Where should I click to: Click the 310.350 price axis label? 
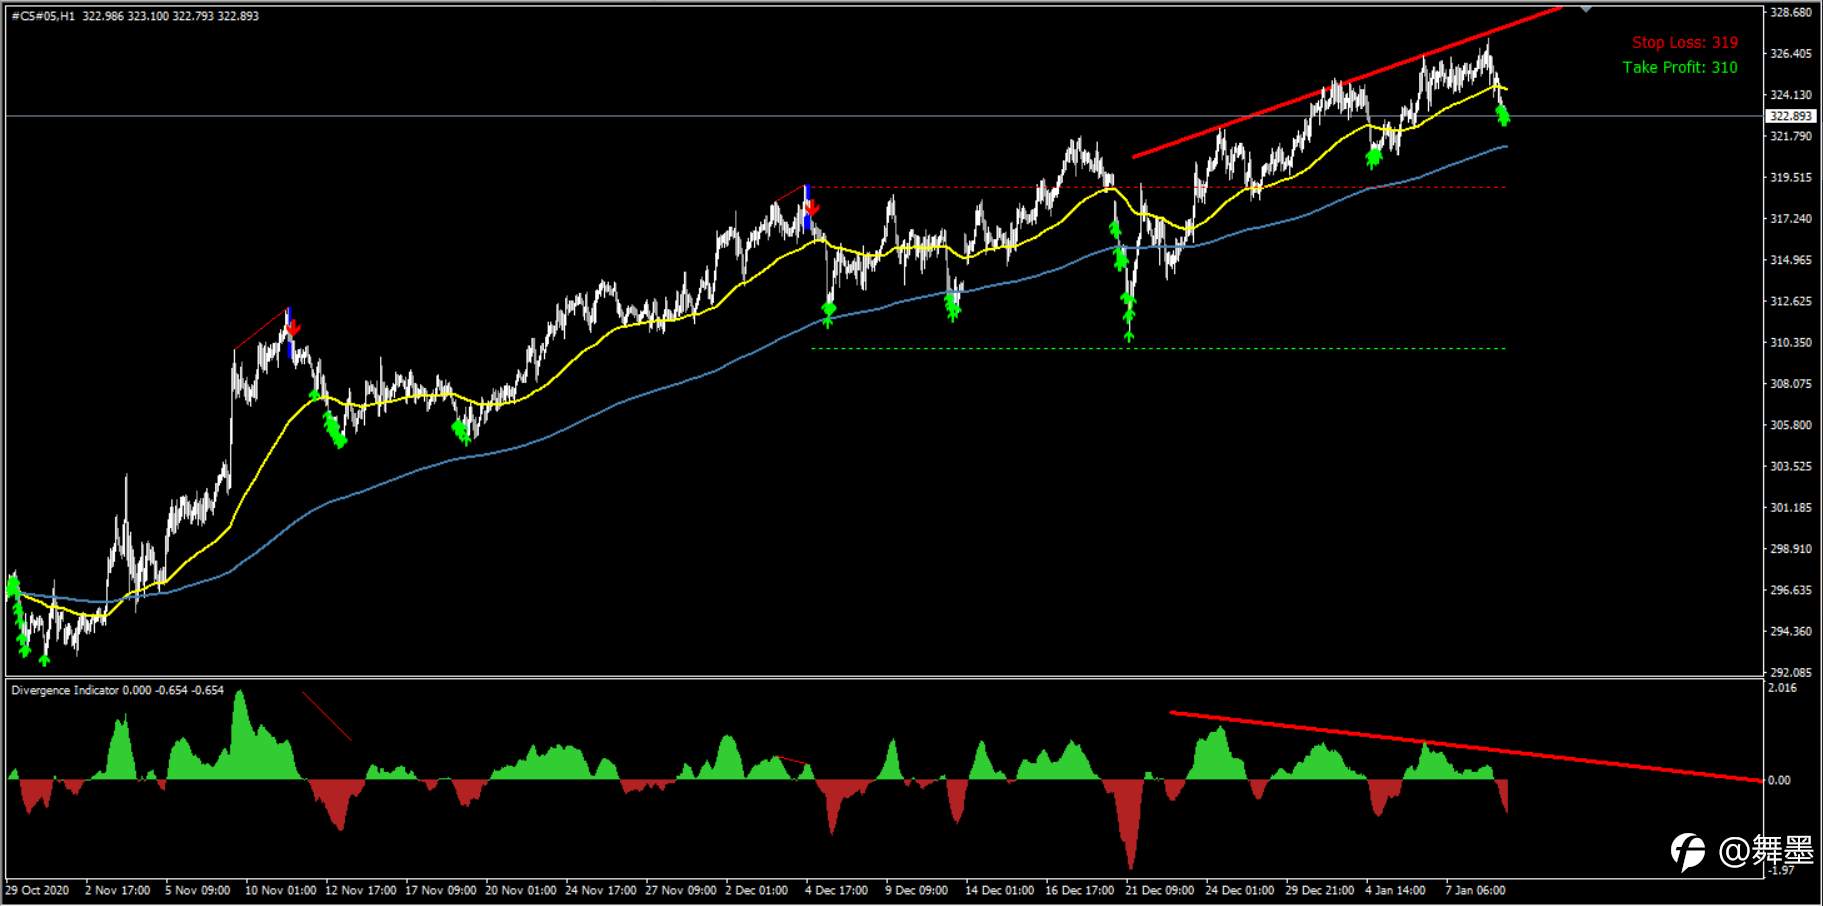click(x=1791, y=342)
